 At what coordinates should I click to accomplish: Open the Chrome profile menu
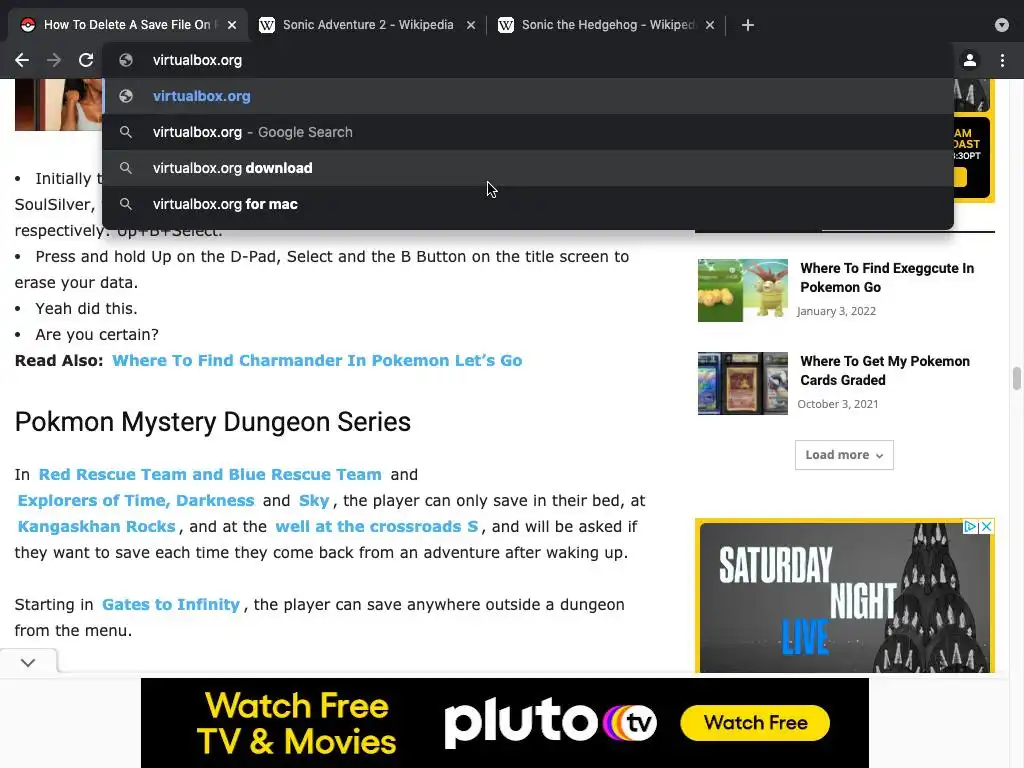click(x=970, y=60)
